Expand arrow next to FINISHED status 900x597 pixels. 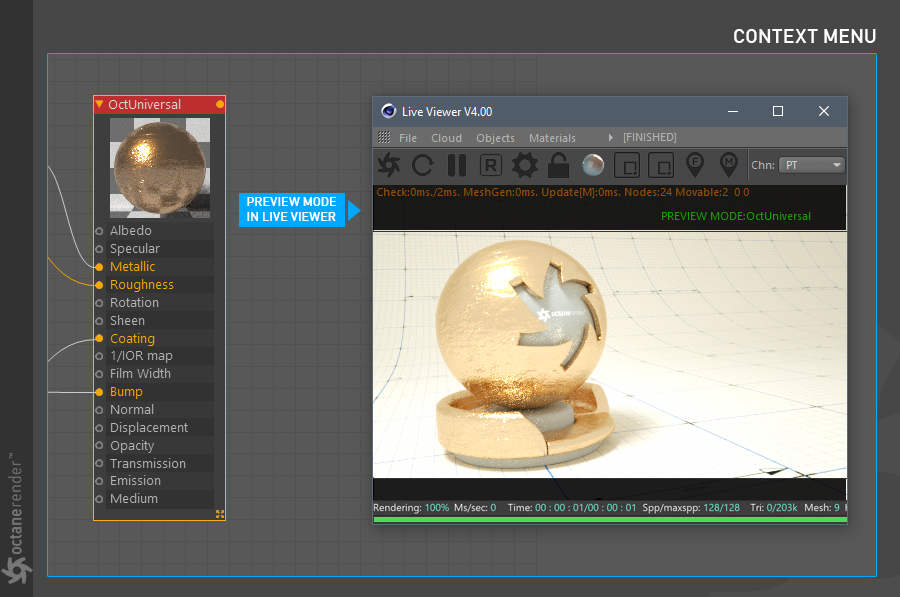tap(611, 138)
